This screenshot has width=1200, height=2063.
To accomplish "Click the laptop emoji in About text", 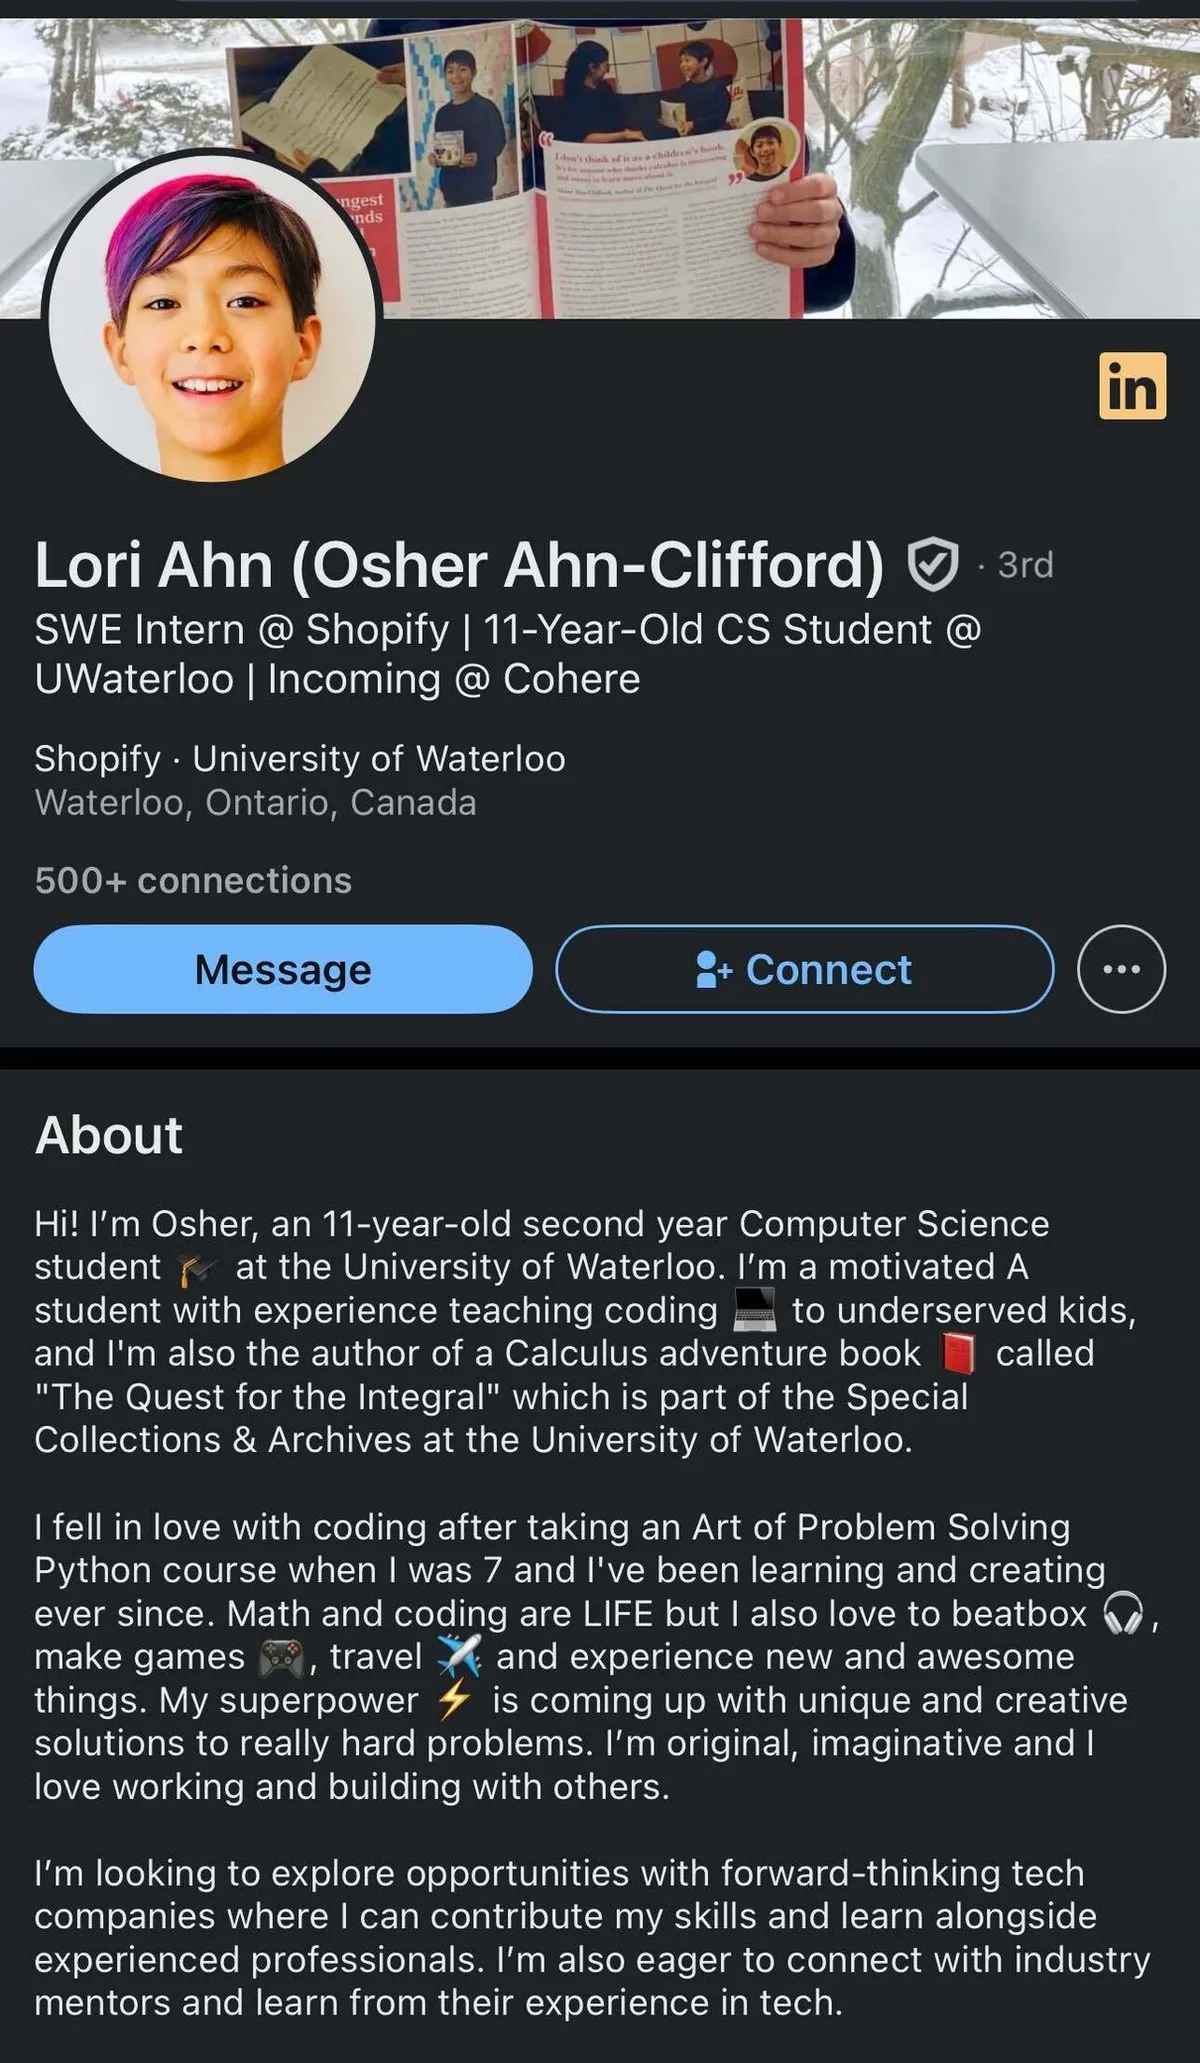I will (x=755, y=1311).
